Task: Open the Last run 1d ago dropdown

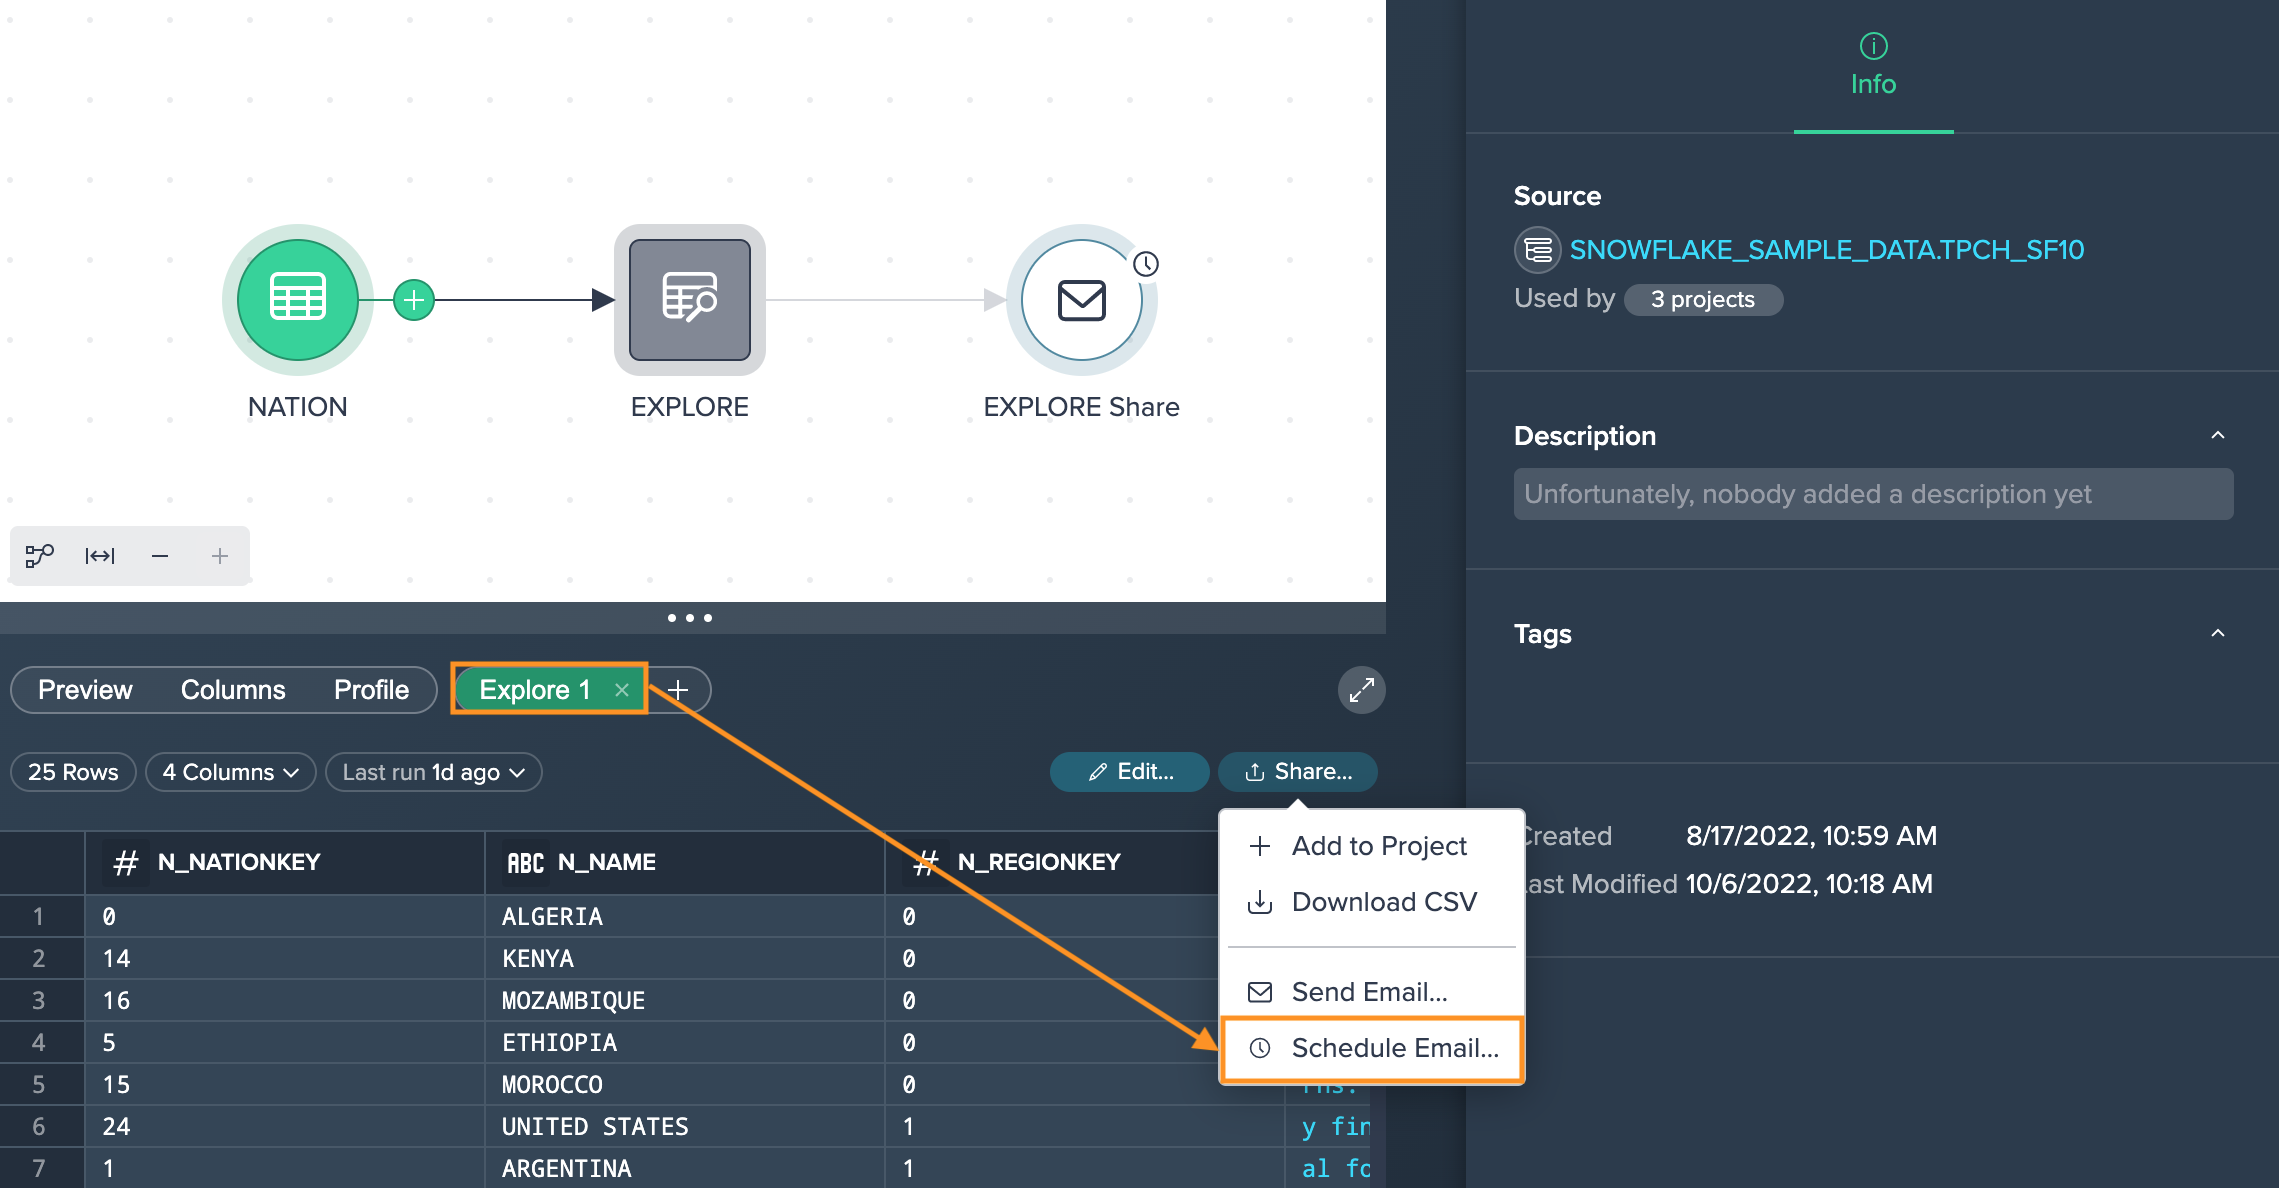Action: tap(433, 771)
